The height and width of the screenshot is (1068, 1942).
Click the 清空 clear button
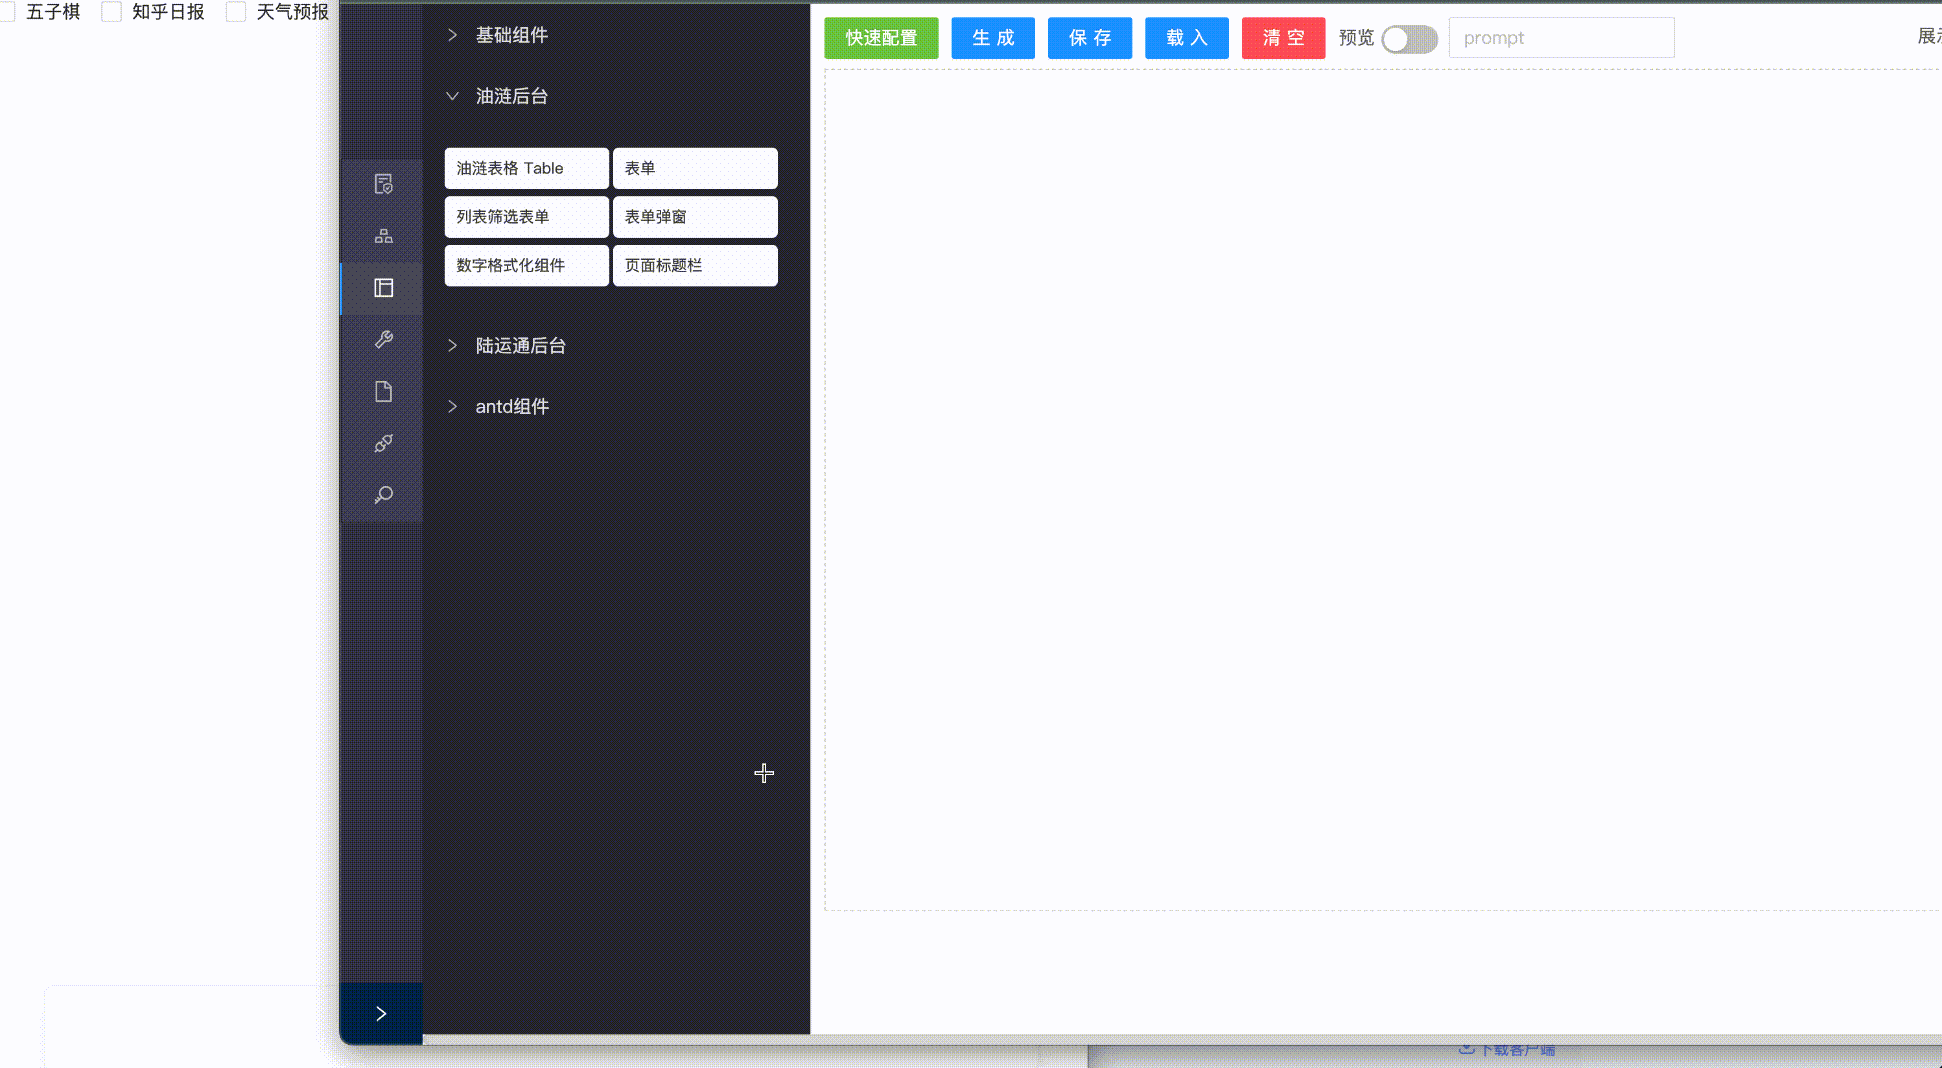pos(1283,38)
